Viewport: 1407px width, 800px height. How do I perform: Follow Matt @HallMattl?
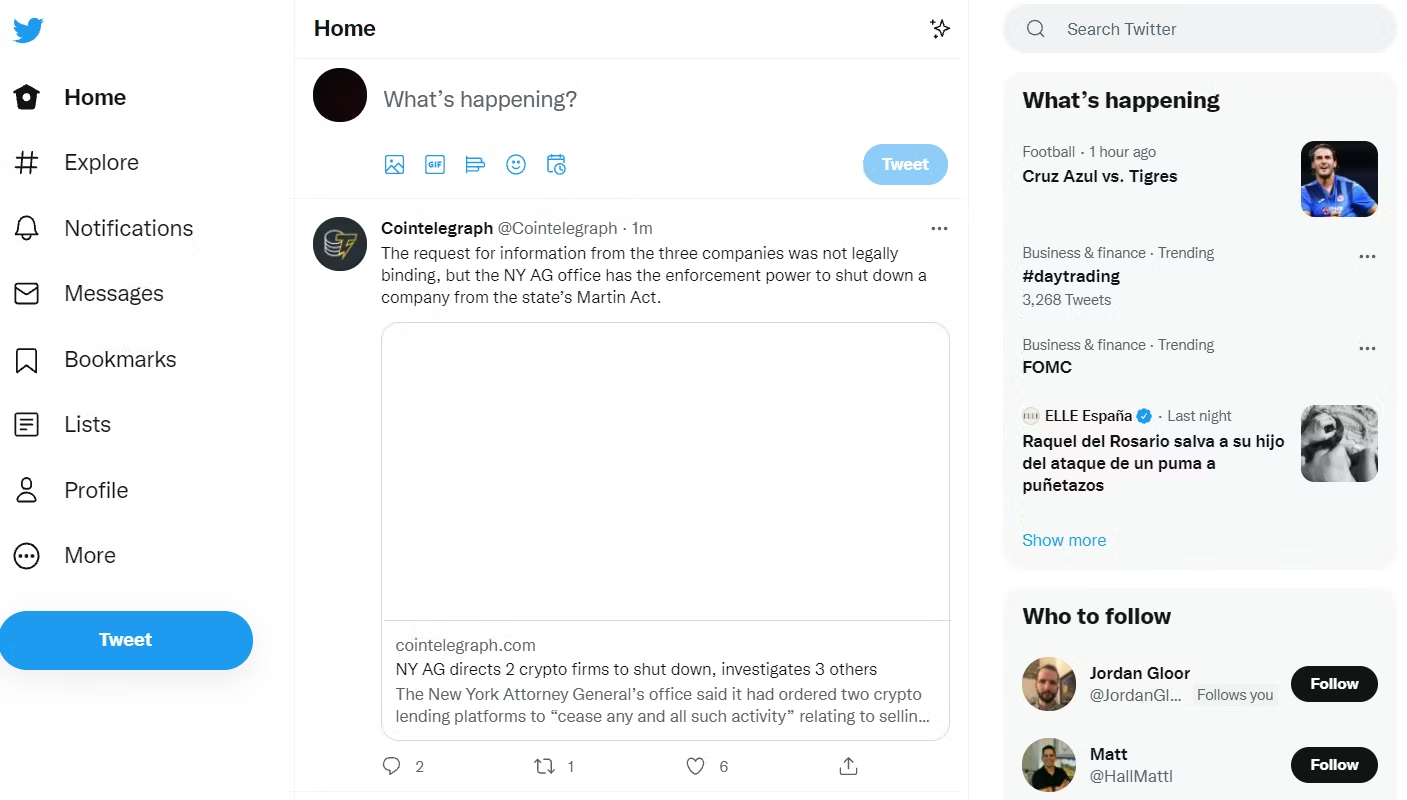(x=1334, y=765)
